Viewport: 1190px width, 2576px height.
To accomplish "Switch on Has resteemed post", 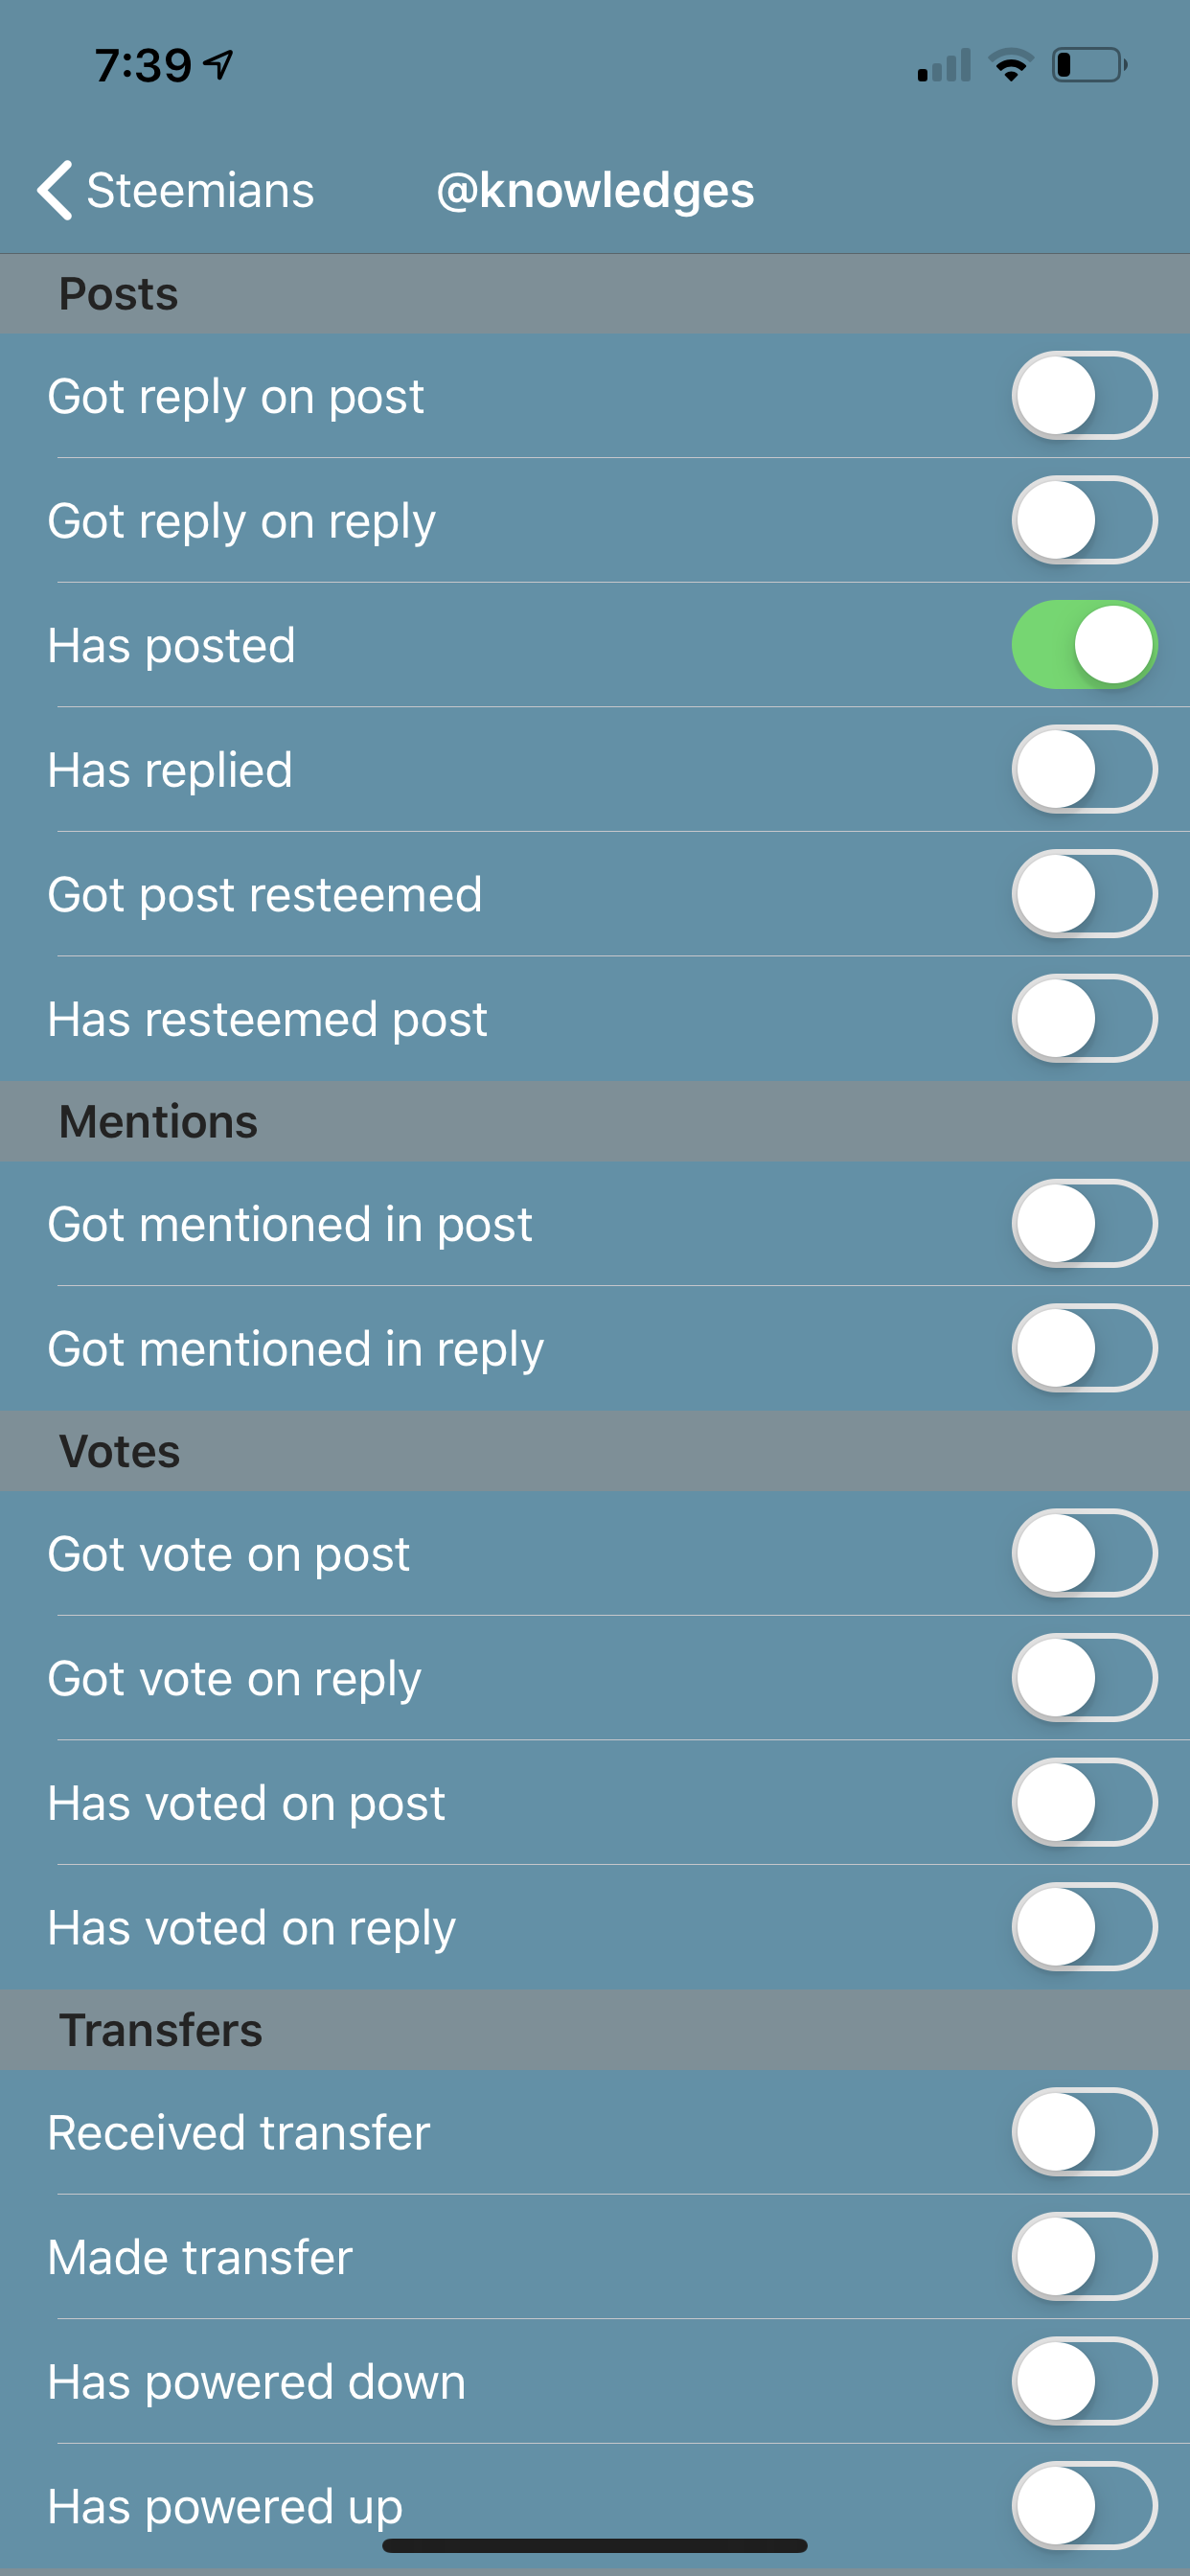I will (x=1084, y=1018).
